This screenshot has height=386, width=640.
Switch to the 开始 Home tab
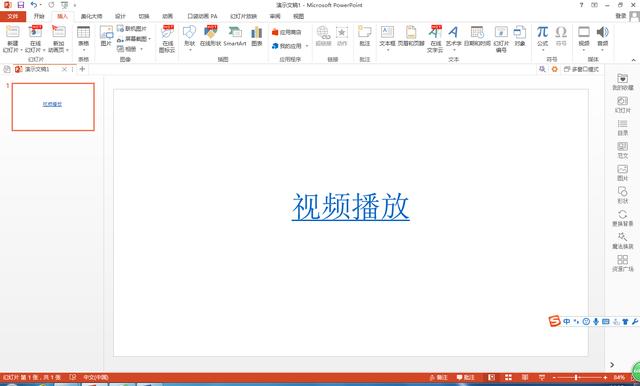(x=39, y=16)
